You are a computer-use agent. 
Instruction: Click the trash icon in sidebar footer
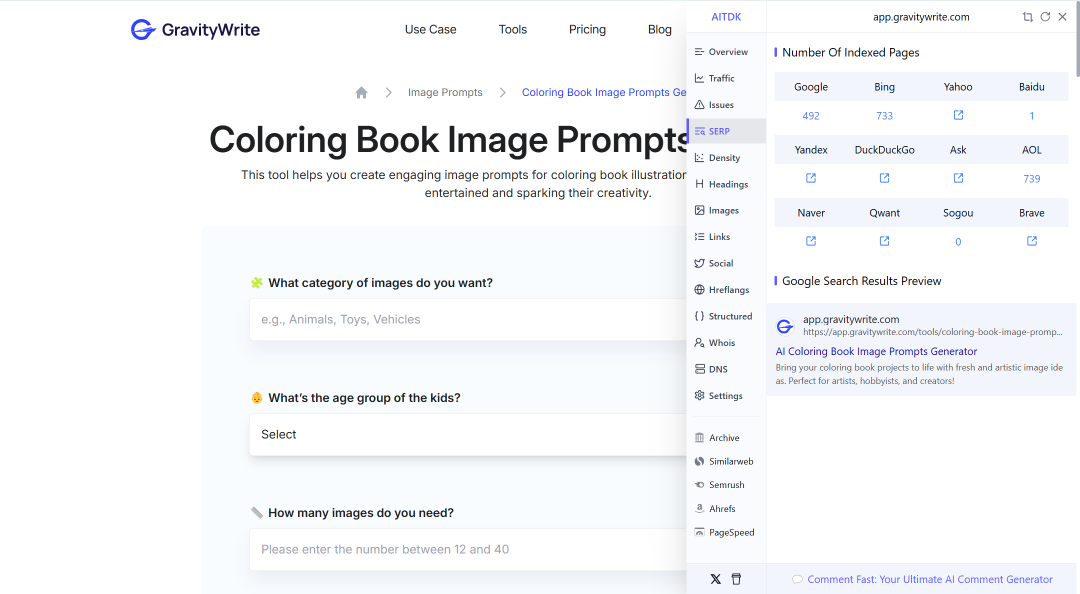(x=736, y=579)
